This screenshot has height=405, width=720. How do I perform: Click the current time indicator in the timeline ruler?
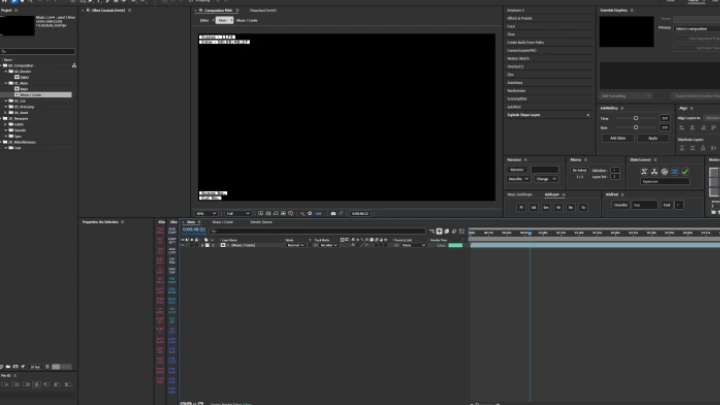(x=530, y=233)
